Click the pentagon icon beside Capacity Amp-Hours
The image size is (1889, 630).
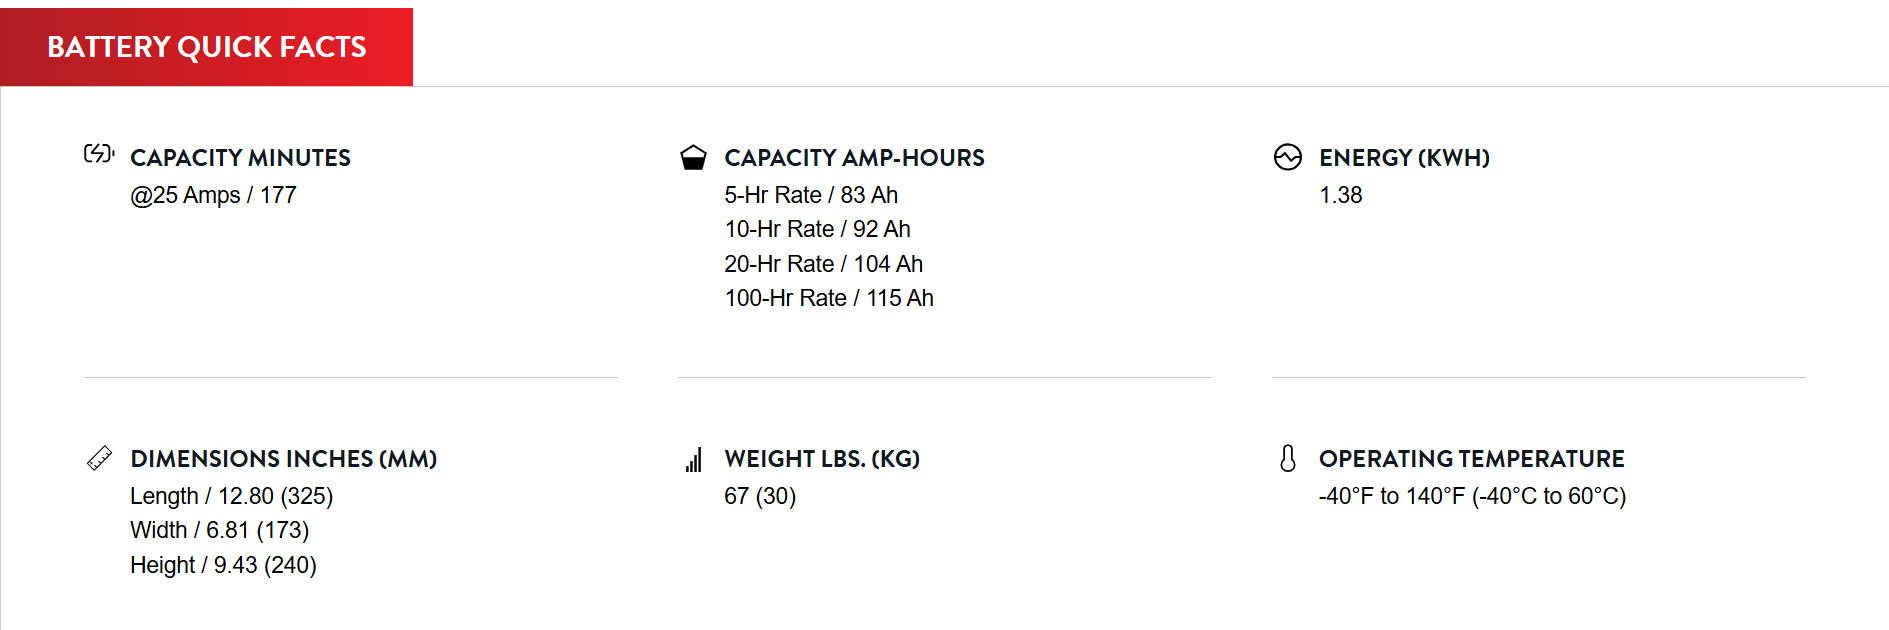tap(693, 157)
